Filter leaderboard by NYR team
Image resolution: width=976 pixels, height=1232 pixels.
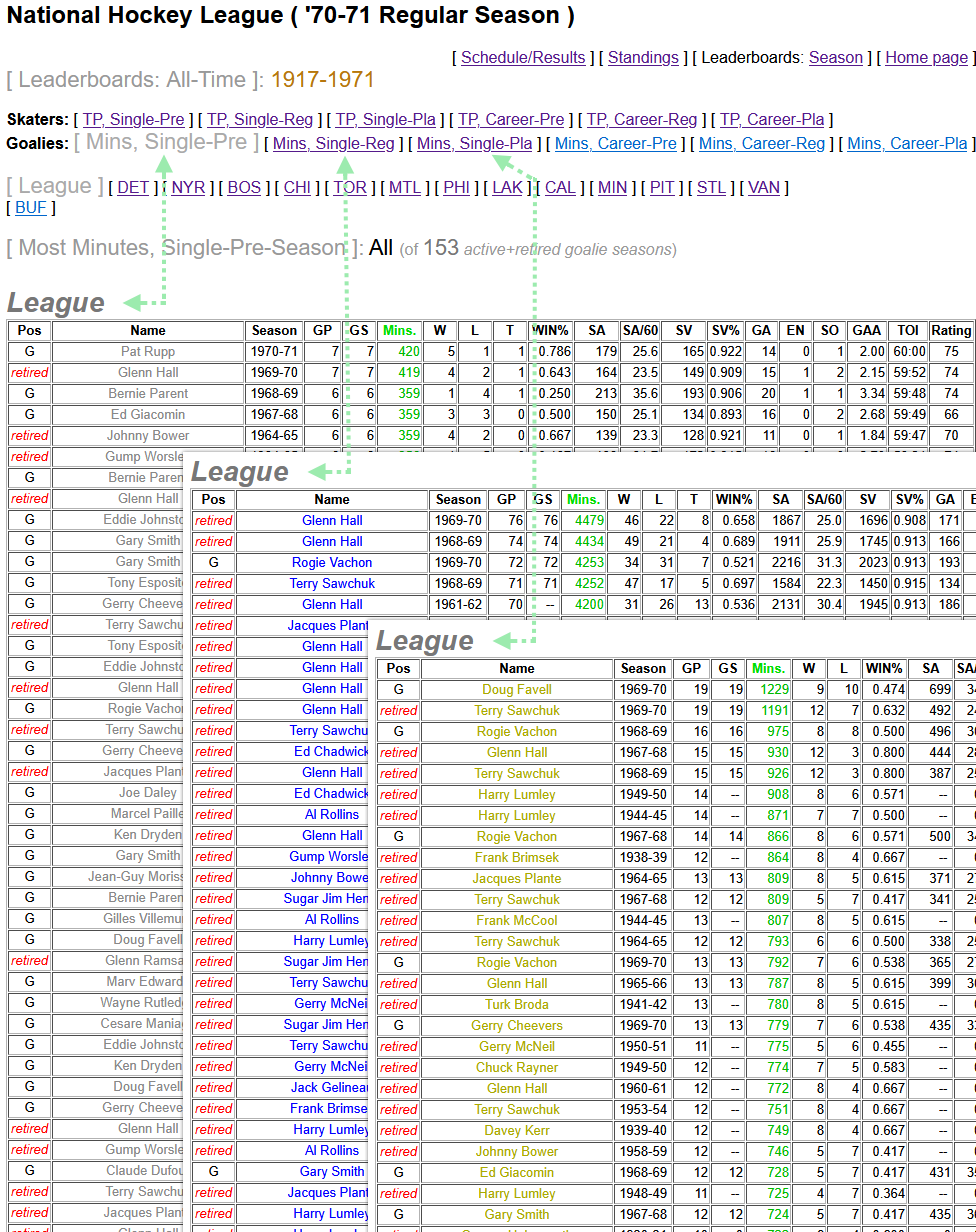point(188,188)
